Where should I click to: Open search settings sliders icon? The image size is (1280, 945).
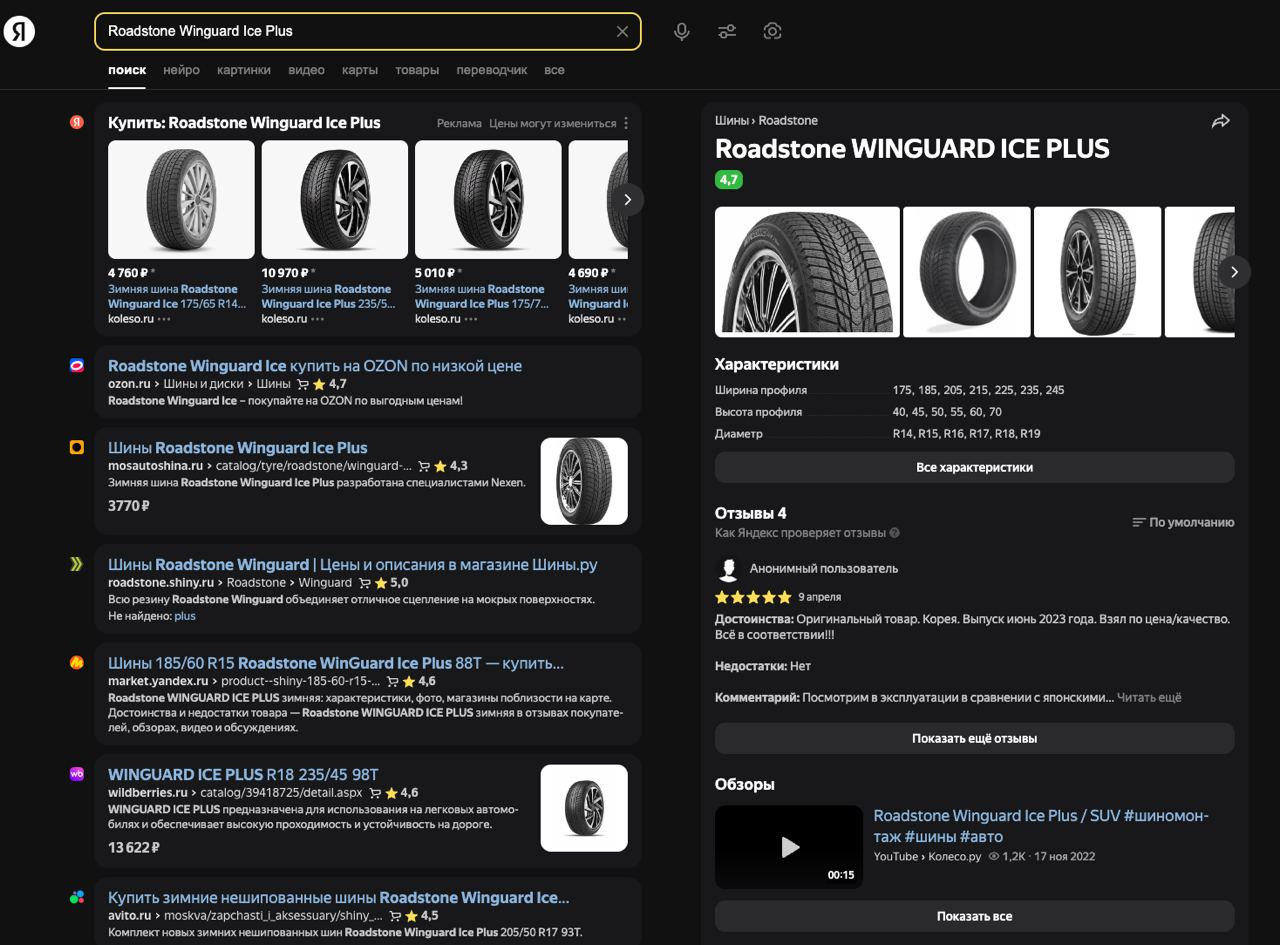[x=727, y=31]
